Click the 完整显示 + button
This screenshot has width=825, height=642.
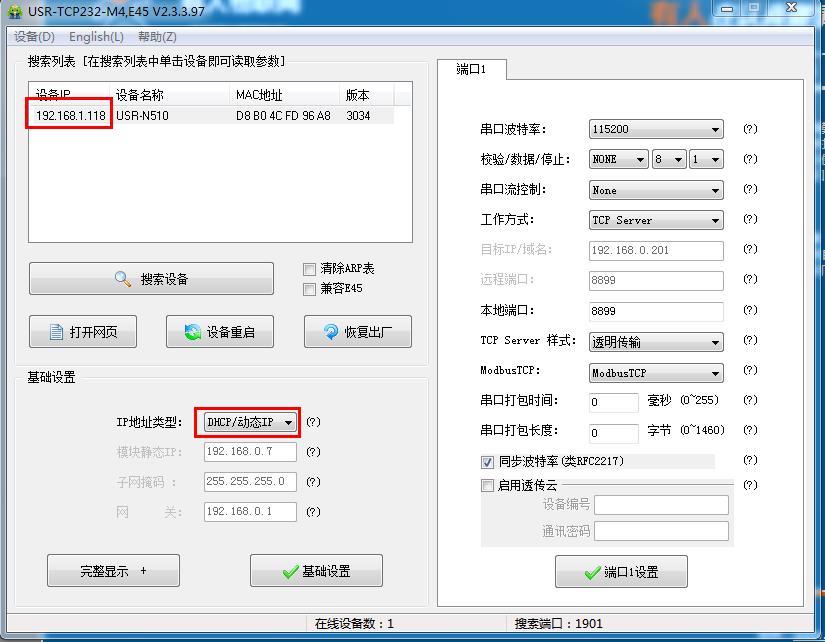point(113,571)
